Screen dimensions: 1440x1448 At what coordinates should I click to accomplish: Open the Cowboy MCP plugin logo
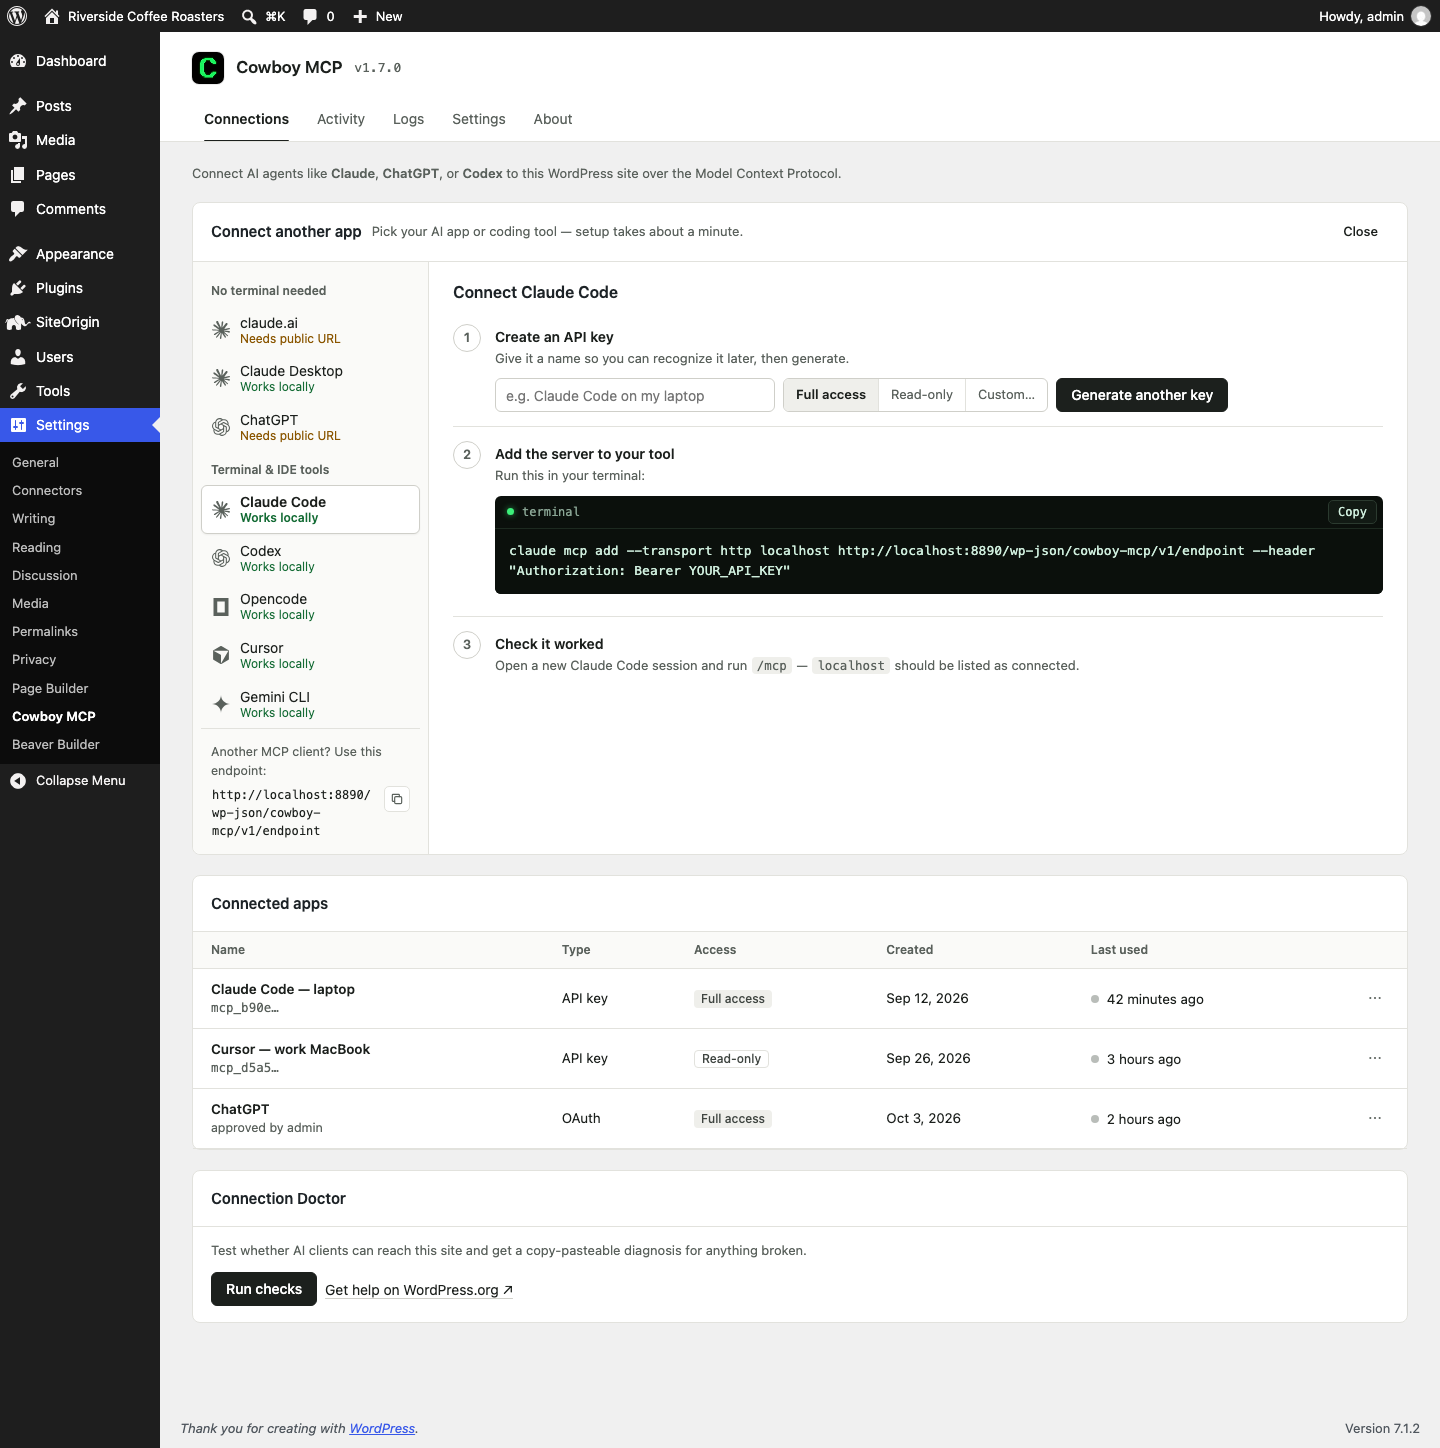208,68
